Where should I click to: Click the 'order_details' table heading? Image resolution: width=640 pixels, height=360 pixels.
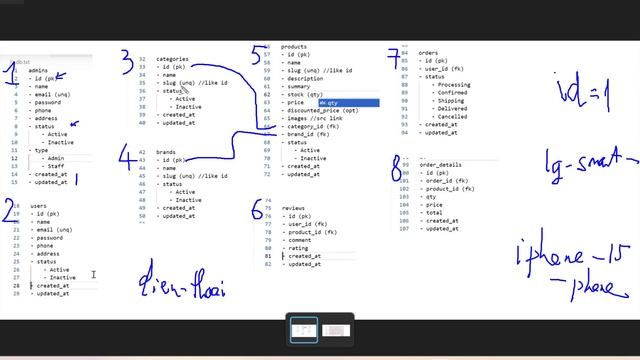point(440,164)
